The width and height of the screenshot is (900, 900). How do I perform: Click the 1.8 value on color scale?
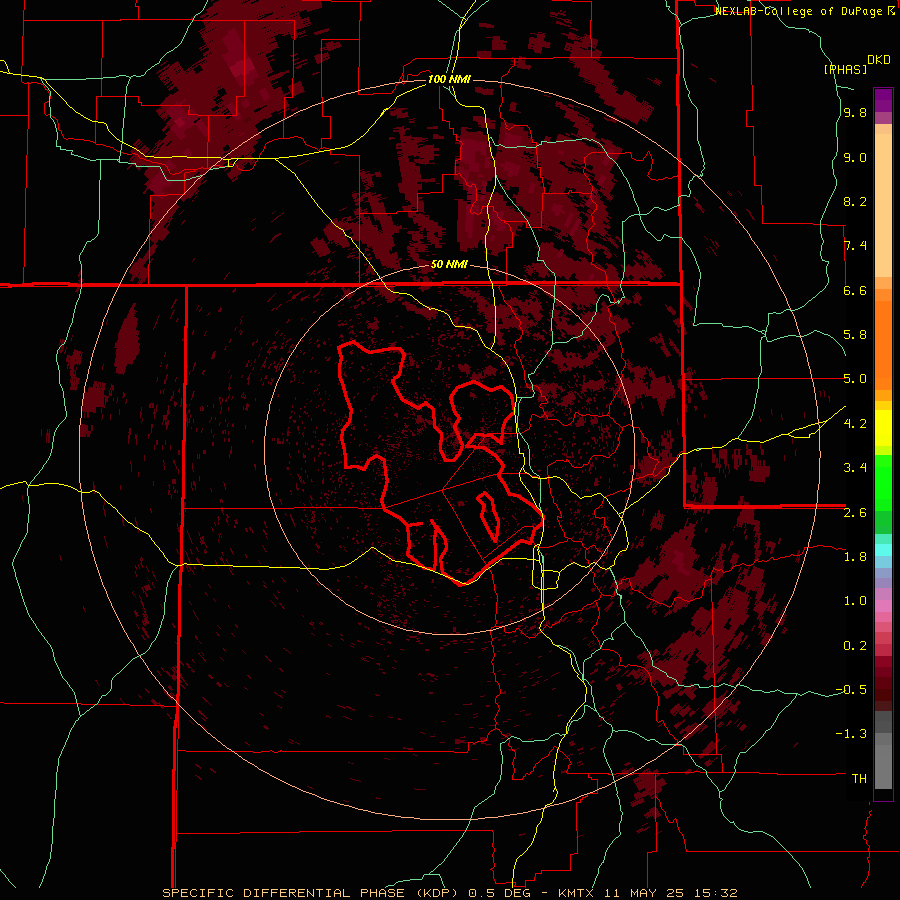tap(855, 557)
